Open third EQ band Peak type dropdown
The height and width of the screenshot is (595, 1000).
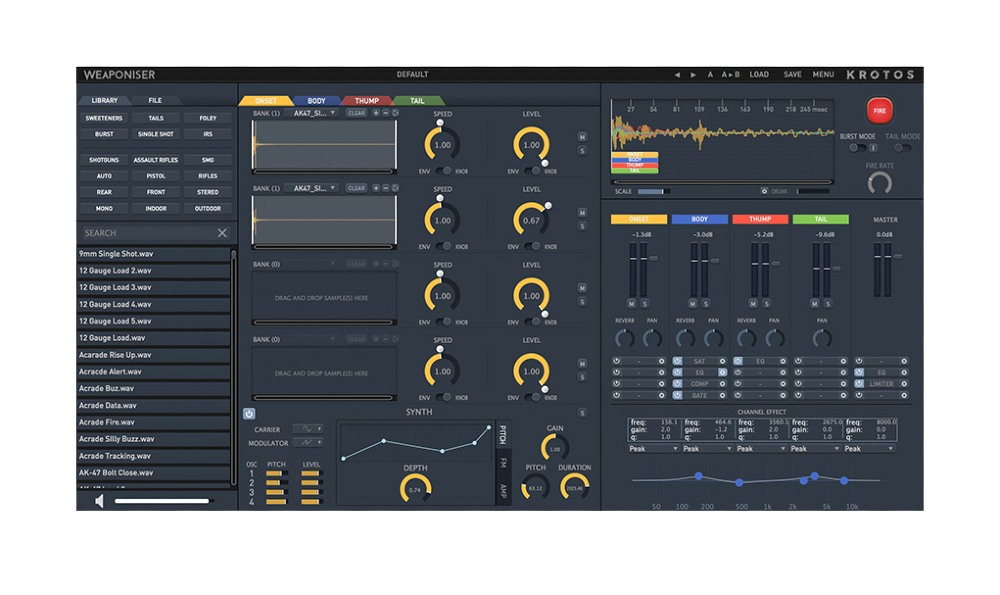(x=761, y=449)
